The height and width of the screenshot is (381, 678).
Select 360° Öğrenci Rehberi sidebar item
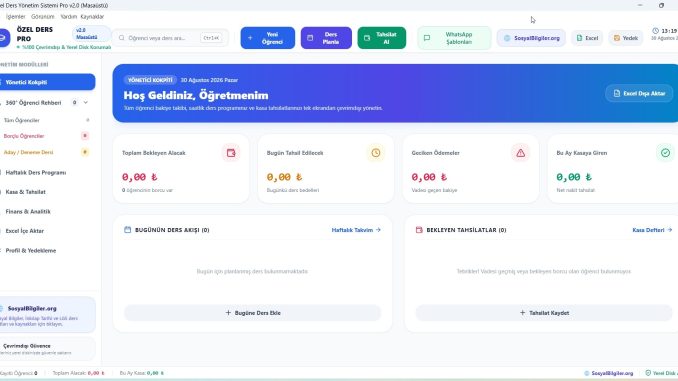pyautogui.click(x=33, y=102)
